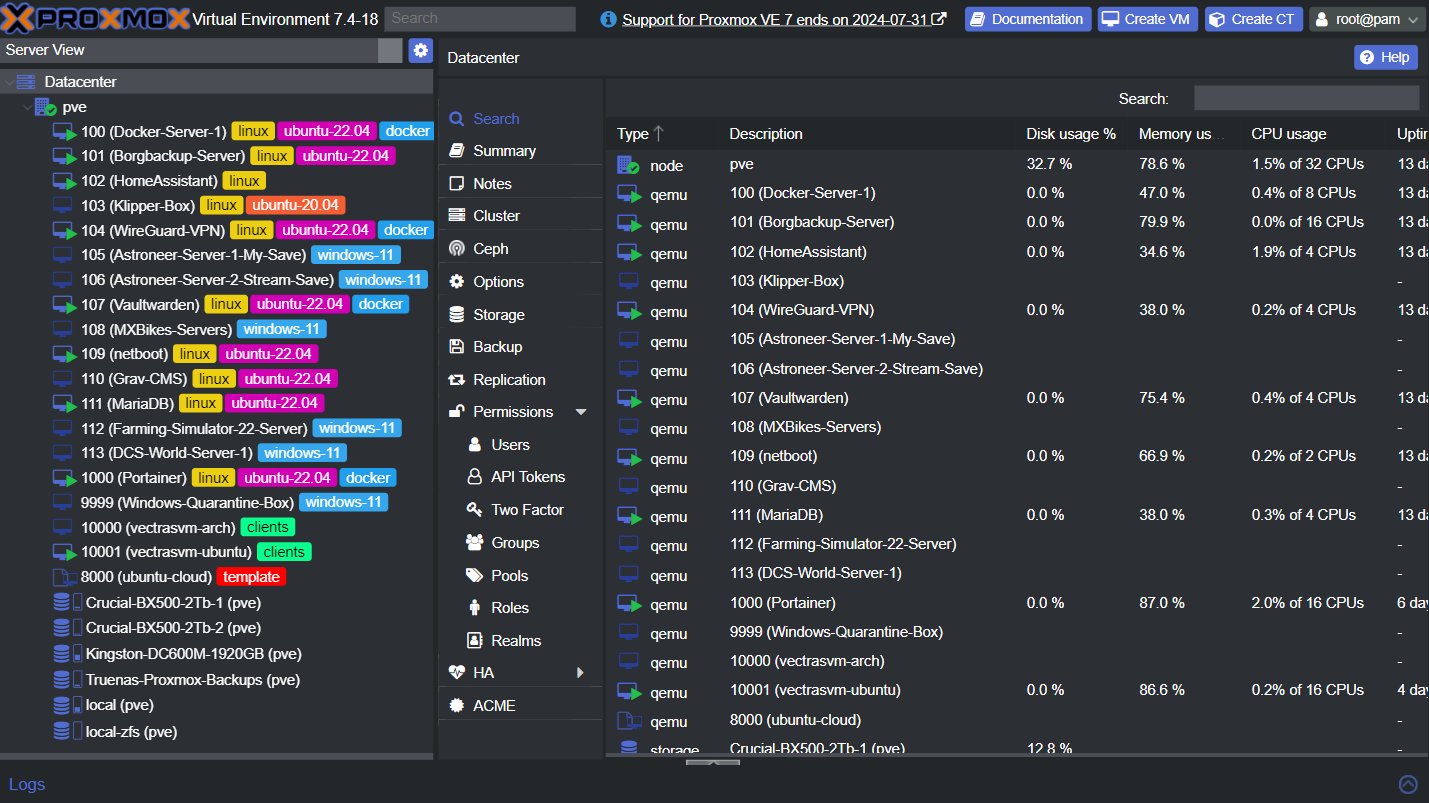
Task: Click the Backup floppy disk icon
Action: [457, 347]
